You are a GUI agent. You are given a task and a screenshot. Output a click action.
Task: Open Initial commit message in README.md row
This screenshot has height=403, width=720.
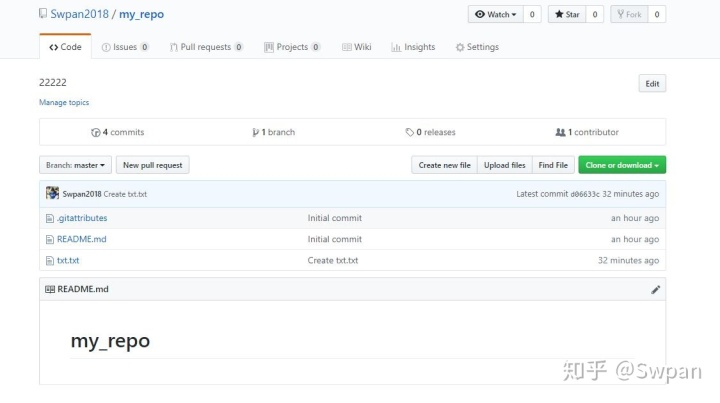[x=335, y=239]
